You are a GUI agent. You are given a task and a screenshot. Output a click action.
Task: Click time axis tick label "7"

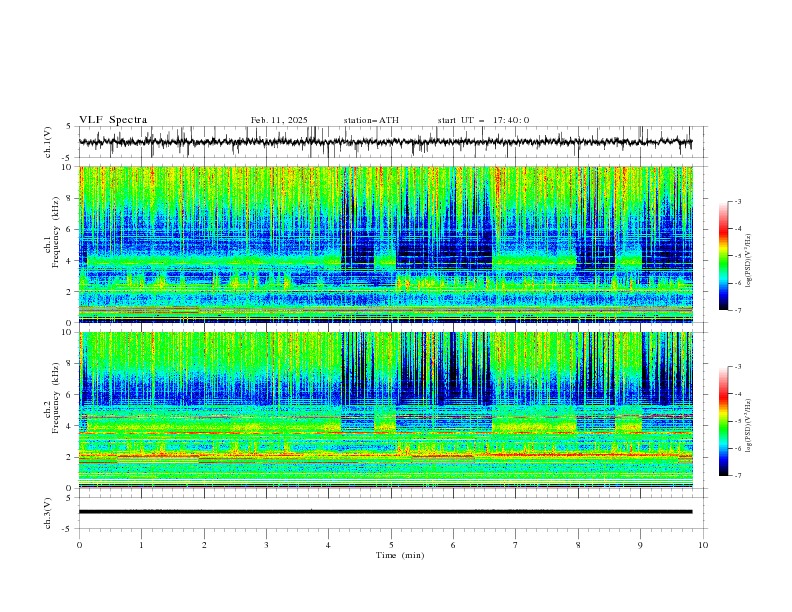pos(516,545)
